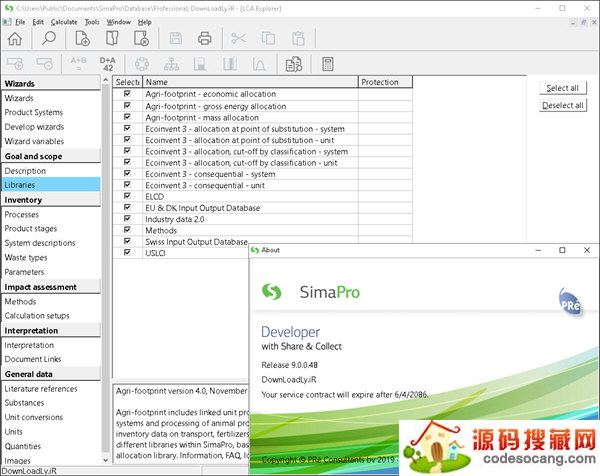Uncheck Ecoinvent 3 consequential - system library
The height and width of the screenshot is (476, 600).
[127, 173]
